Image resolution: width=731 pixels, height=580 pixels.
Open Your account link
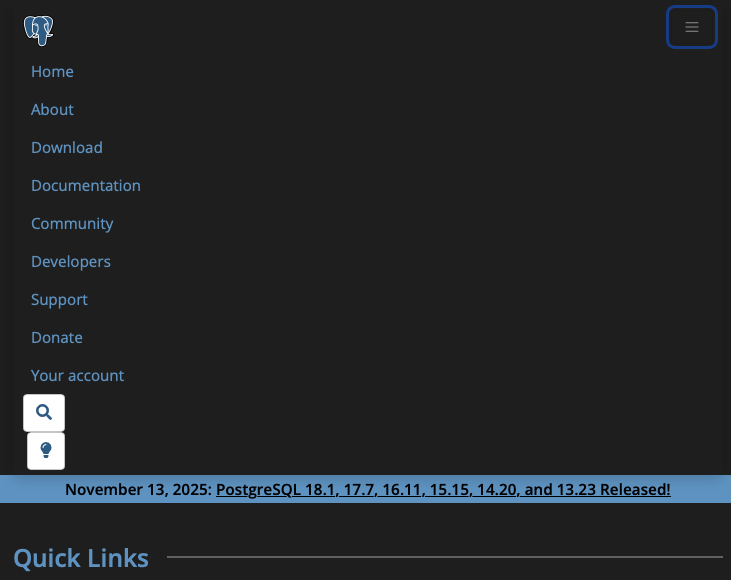[78, 376]
